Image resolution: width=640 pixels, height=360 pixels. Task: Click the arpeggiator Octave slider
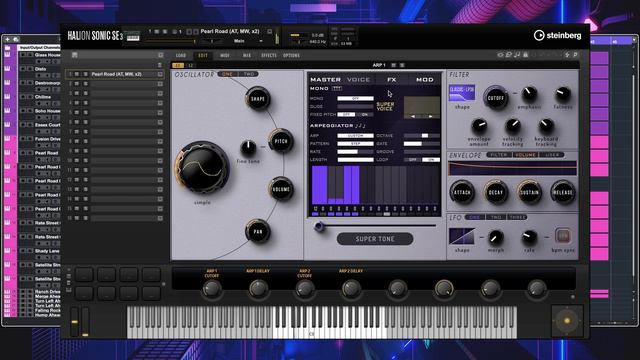422,136
